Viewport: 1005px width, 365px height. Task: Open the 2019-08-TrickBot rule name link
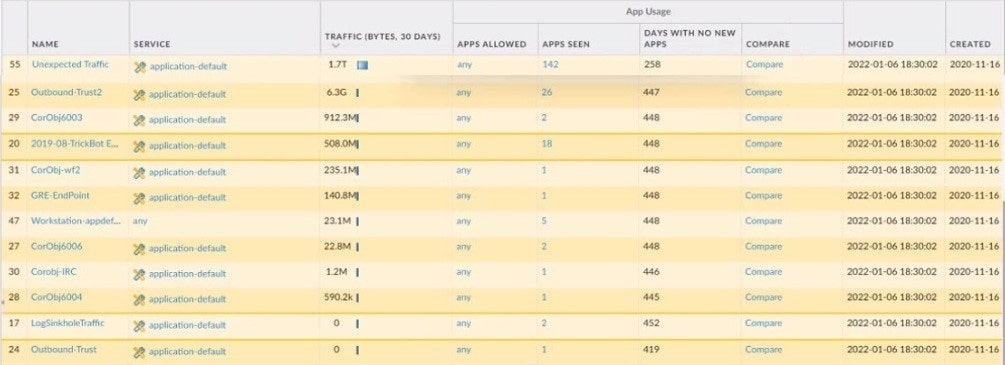click(75, 144)
